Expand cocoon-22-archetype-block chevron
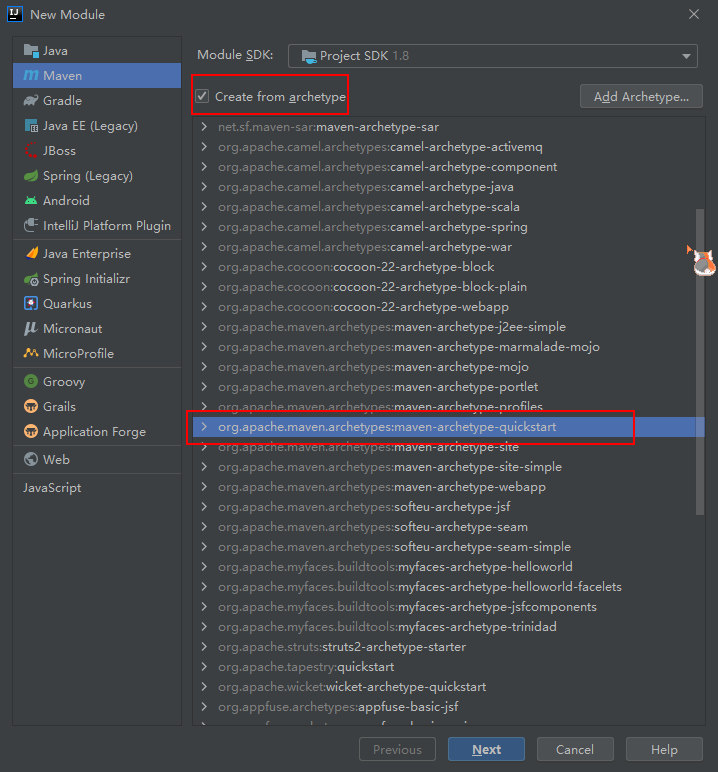This screenshot has height=772, width=718. pyautogui.click(x=204, y=266)
